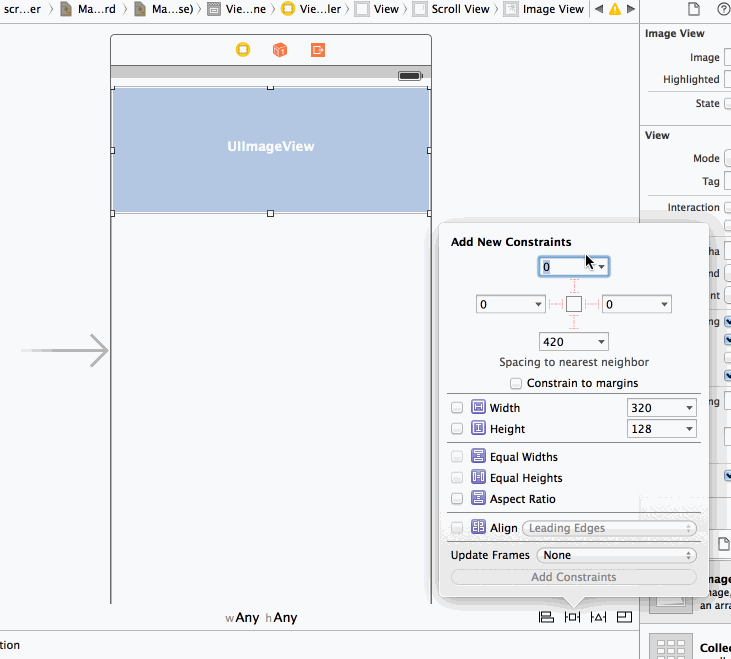Open the Update Frames None popup
Screen dimensions: 731x659
click(616, 555)
